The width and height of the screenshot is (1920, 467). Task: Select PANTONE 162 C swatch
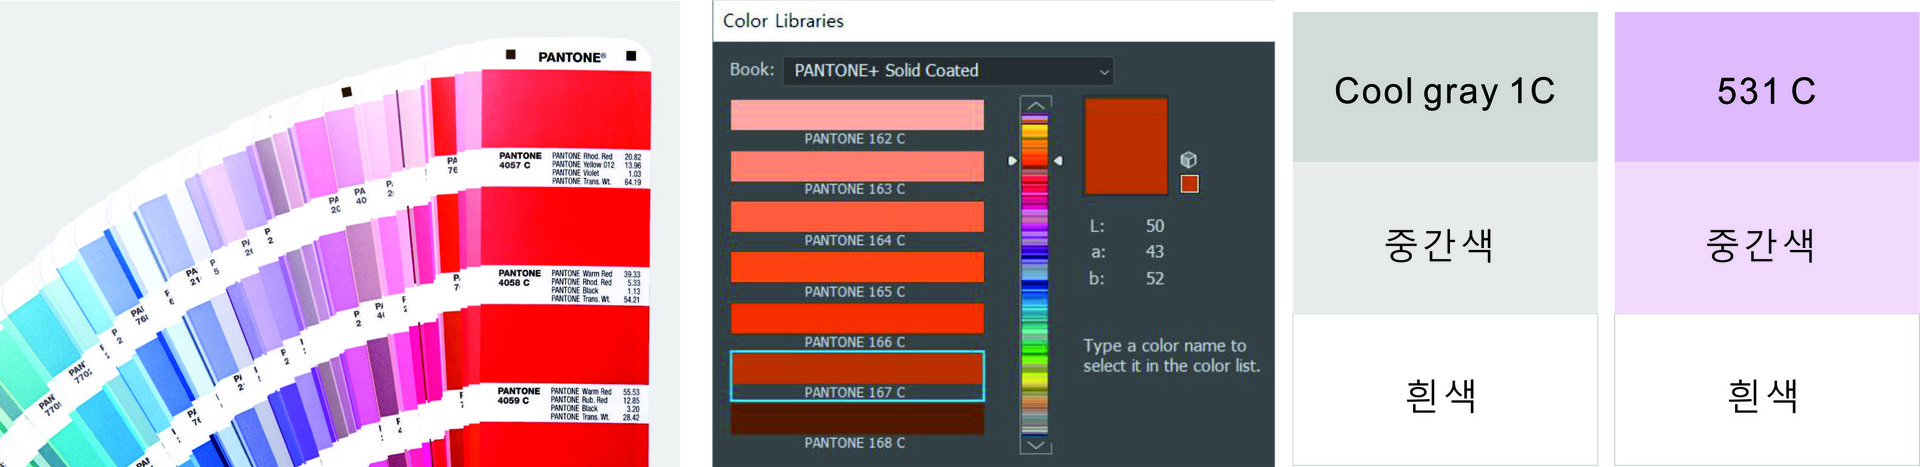pyautogui.click(x=857, y=115)
